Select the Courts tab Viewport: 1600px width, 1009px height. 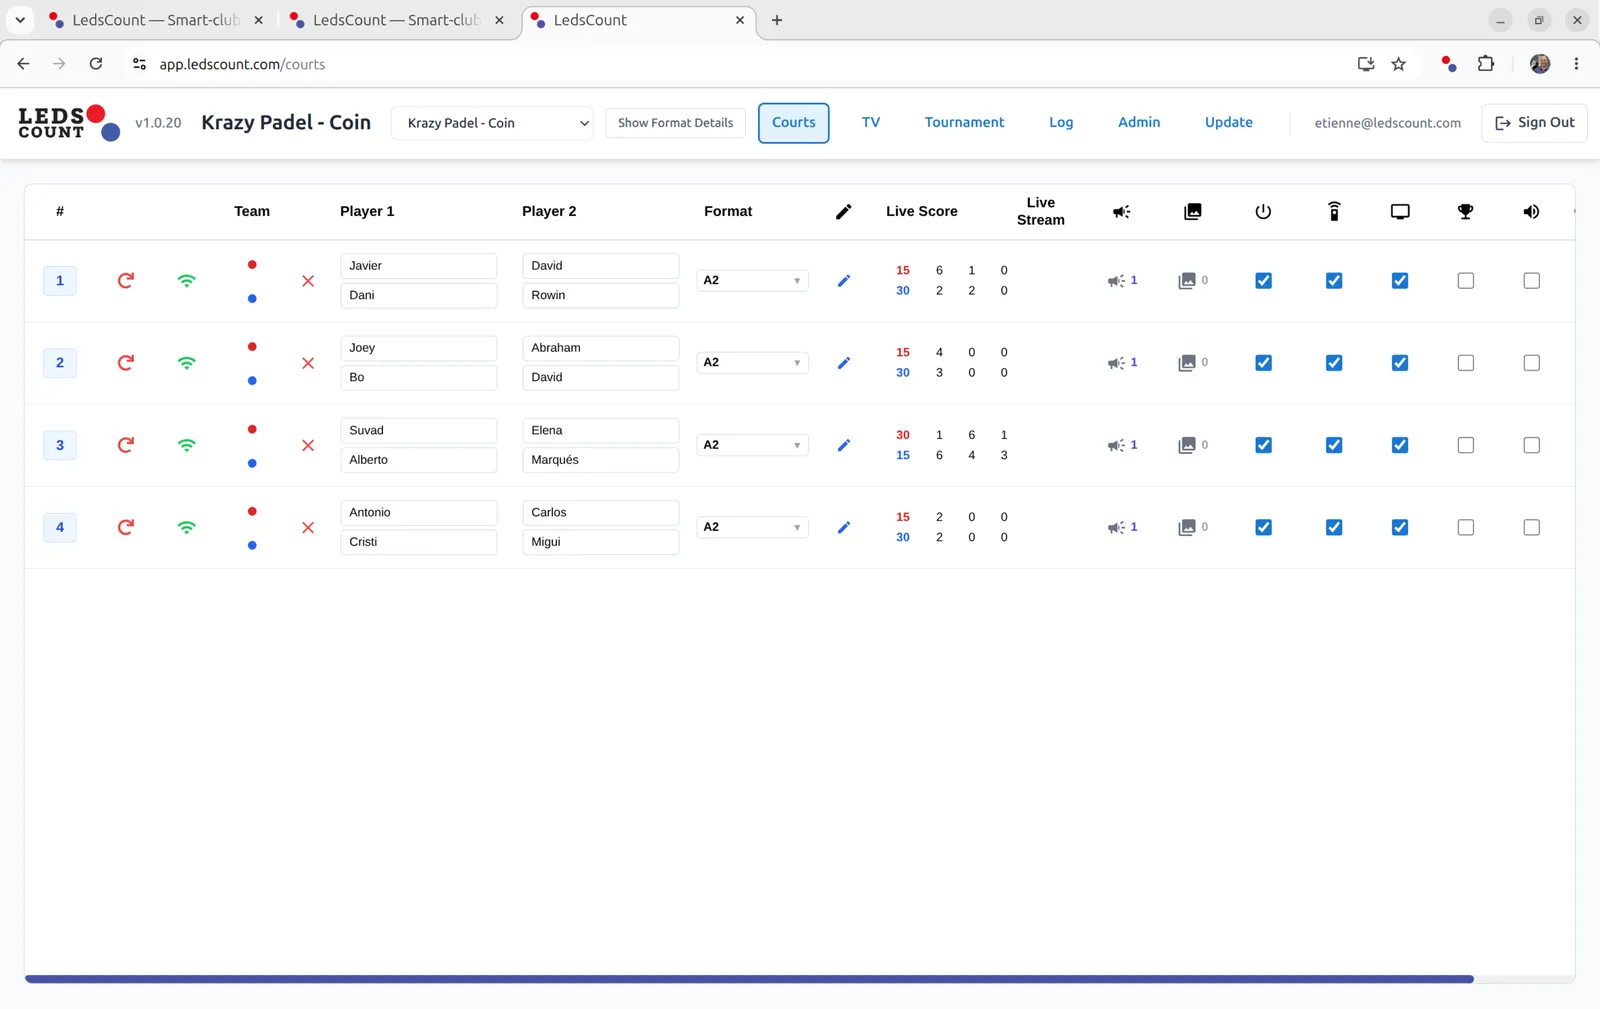click(x=793, y=123)
